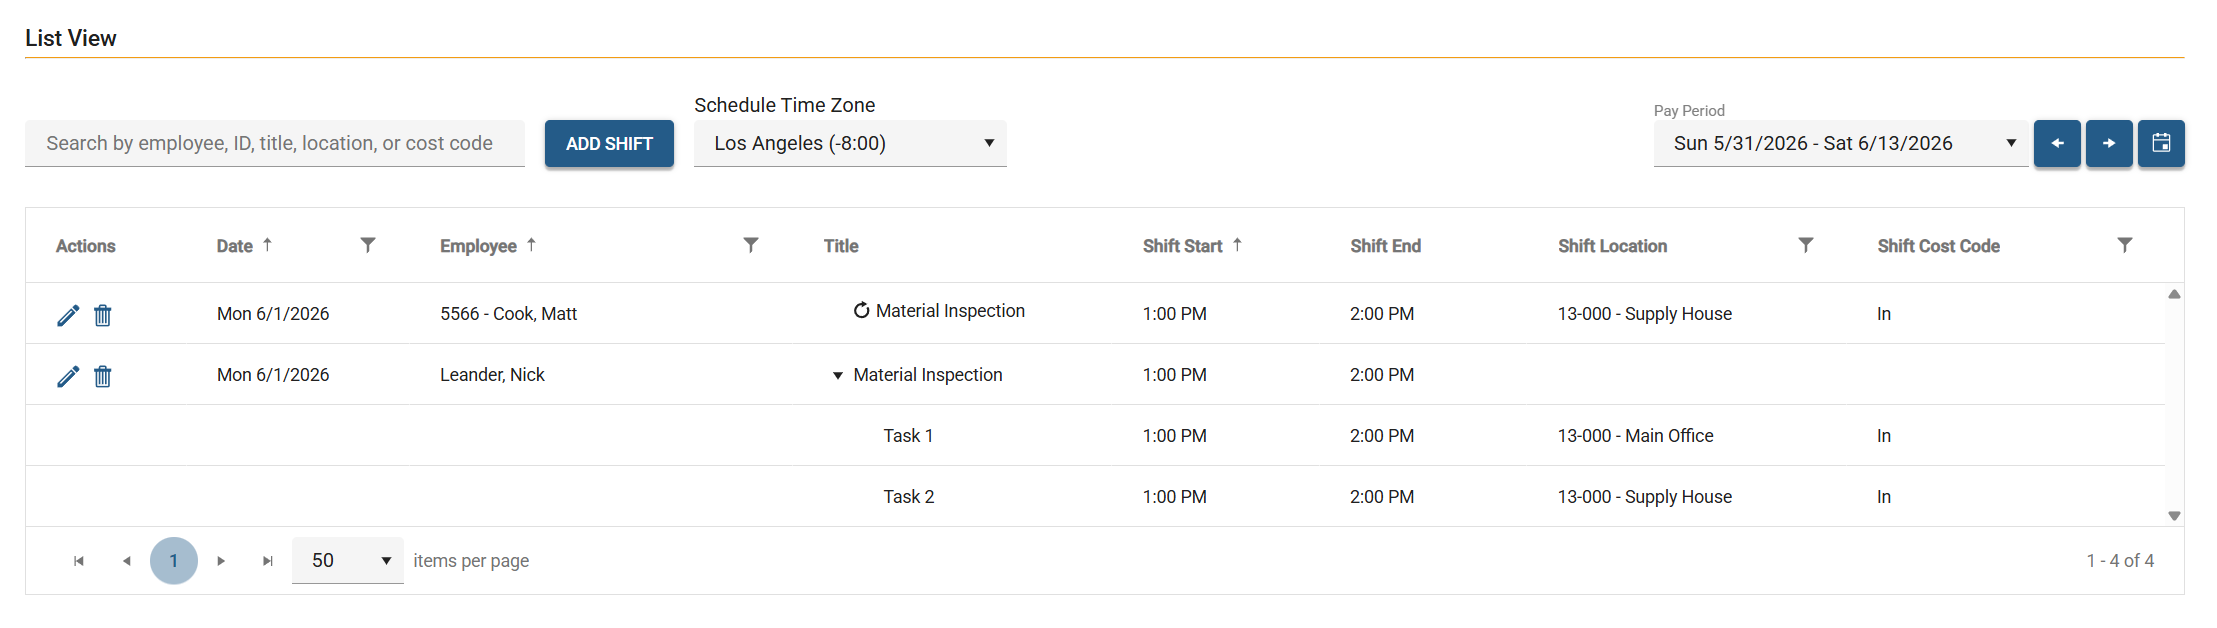Click 'Mon 6/1/2026' date in Cook row
Image resolution: width=2217 pixels, height=628 pixels.
click(273, 314)
